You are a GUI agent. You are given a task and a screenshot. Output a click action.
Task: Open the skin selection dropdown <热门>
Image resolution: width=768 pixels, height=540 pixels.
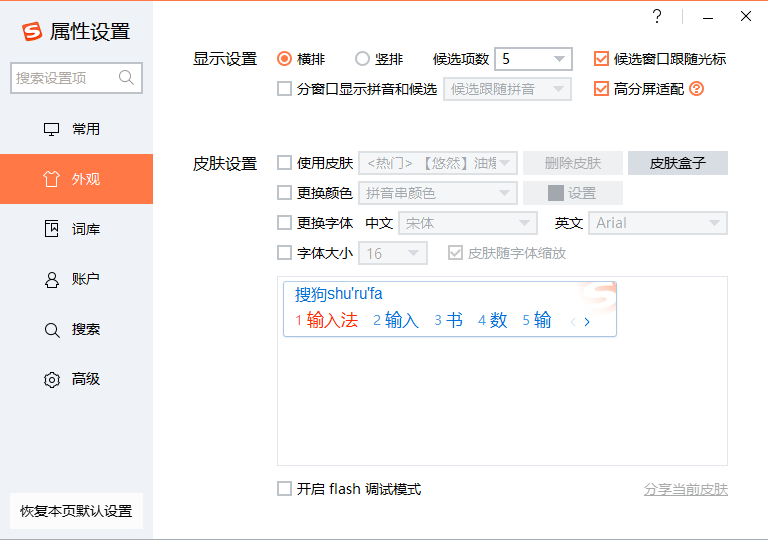[x=438, y=163]
